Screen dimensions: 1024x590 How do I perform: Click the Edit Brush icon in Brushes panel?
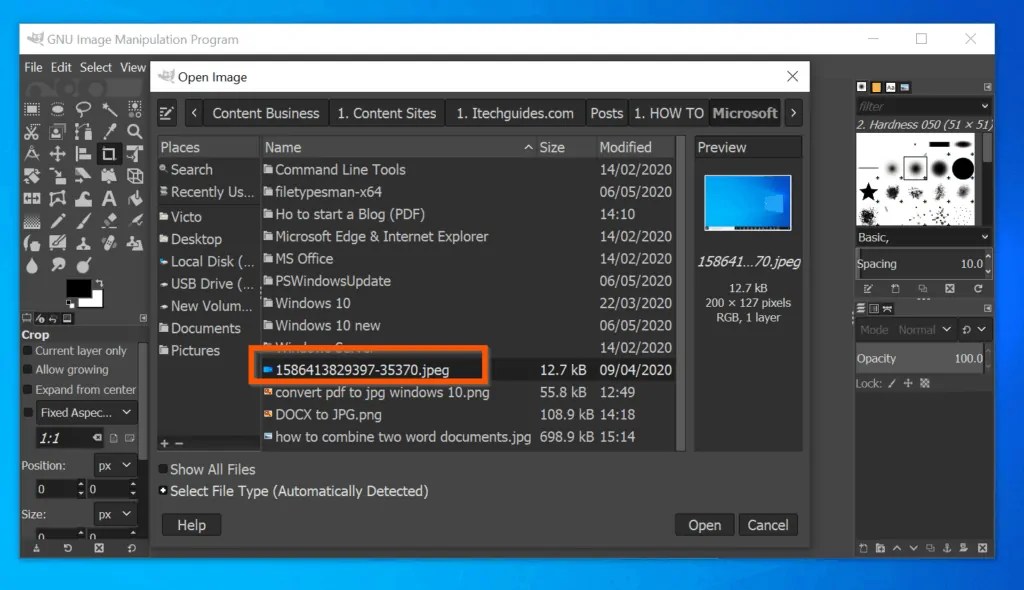point(867,288)
